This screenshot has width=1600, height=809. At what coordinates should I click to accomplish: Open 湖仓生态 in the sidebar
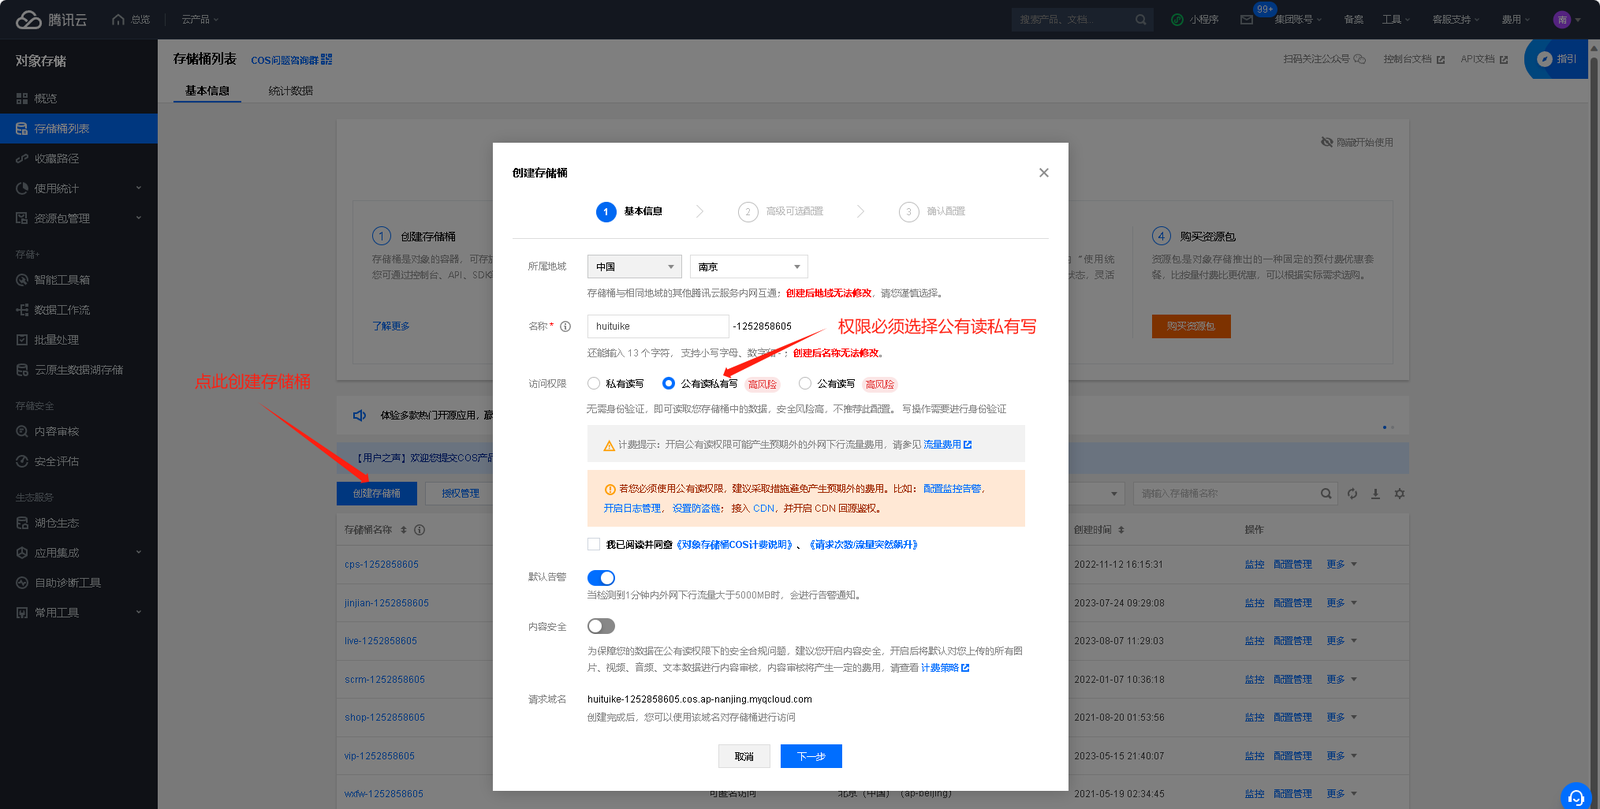[79, 523]
